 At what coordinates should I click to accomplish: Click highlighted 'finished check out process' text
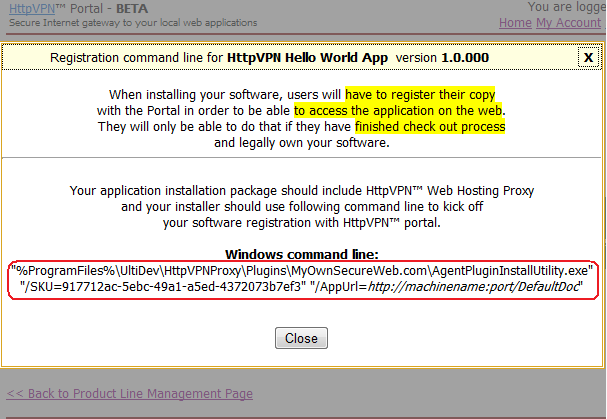(430, 127)
